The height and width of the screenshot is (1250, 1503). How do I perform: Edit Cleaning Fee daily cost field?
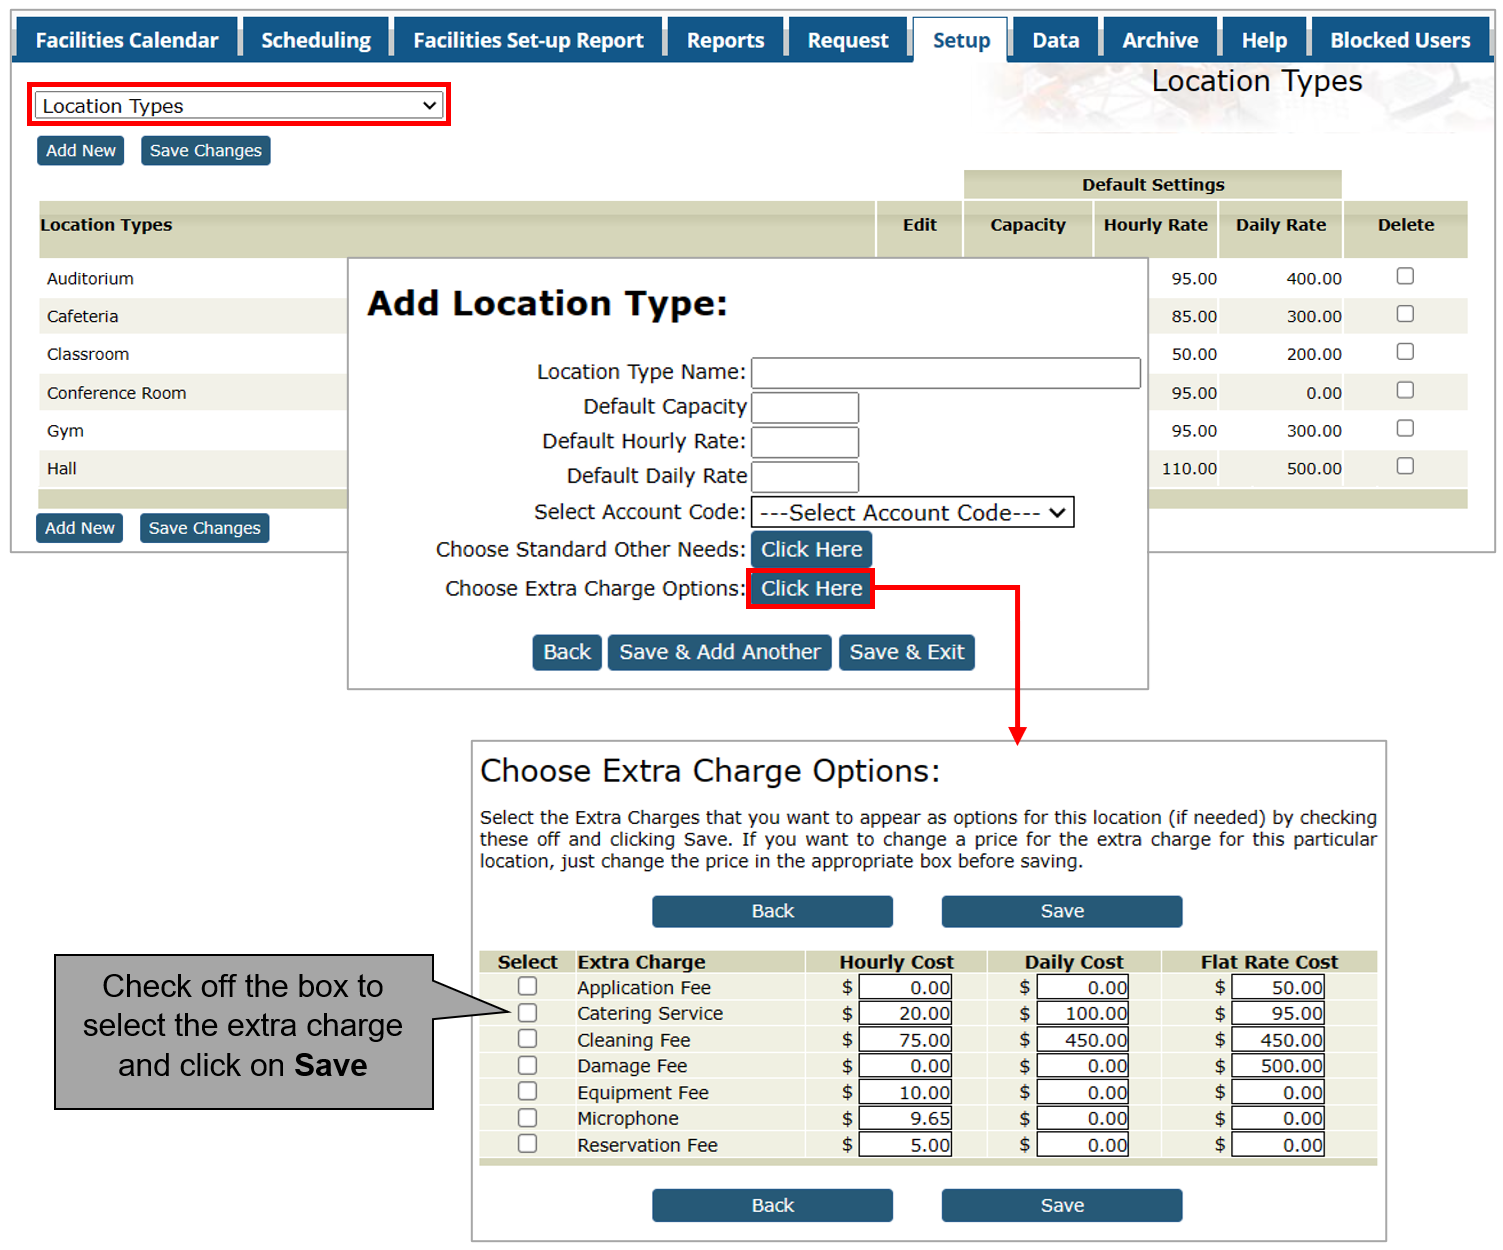[x=1083, y=1040]
